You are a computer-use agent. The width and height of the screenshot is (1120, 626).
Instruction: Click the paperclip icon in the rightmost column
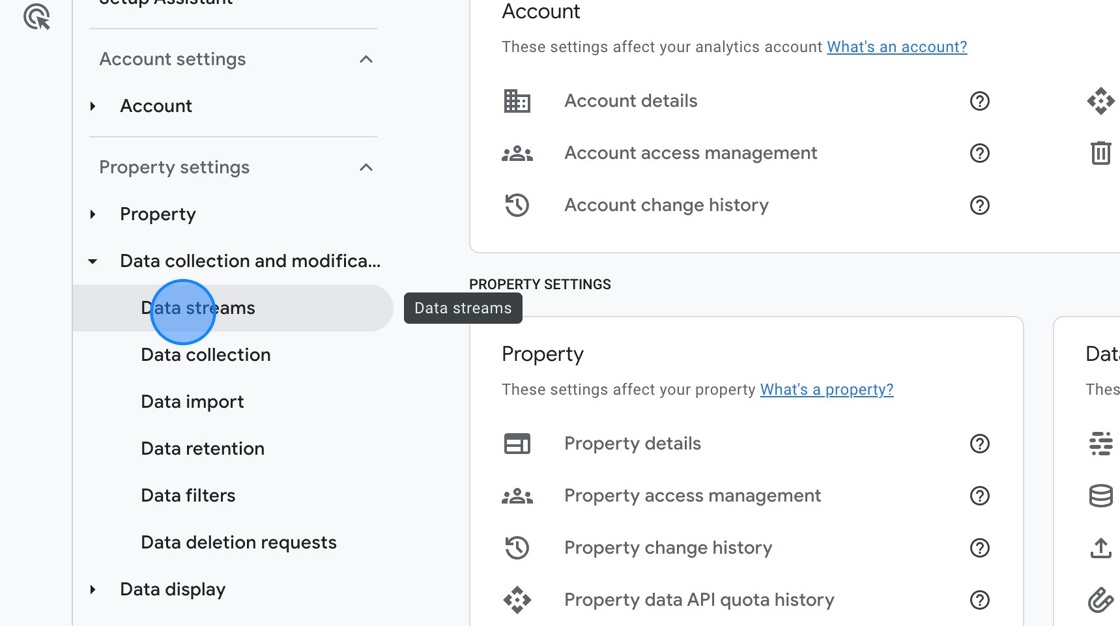(x=1099, y=601)
